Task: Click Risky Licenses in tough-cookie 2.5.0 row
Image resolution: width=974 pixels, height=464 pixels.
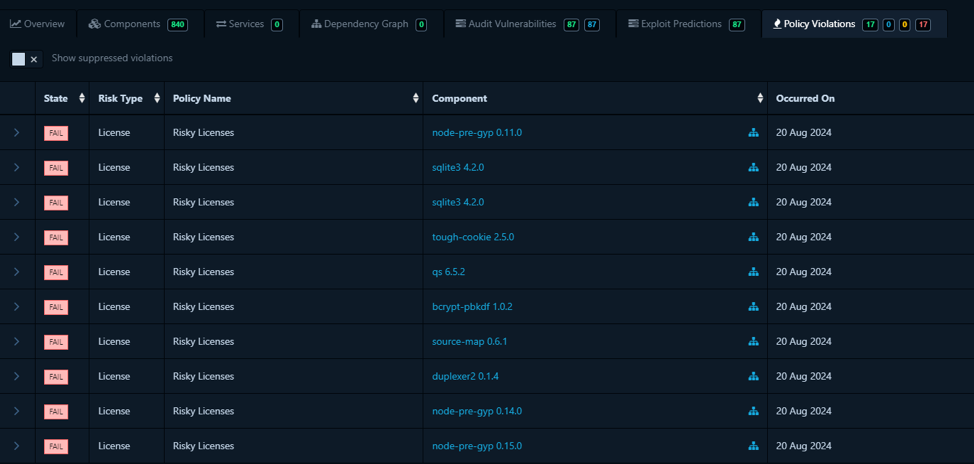Action: tap(203, 237)
